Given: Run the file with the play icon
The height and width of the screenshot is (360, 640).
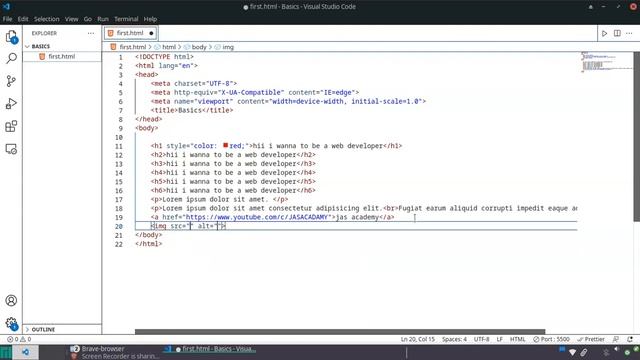Looking at the screenshot, I should point(604,33).
